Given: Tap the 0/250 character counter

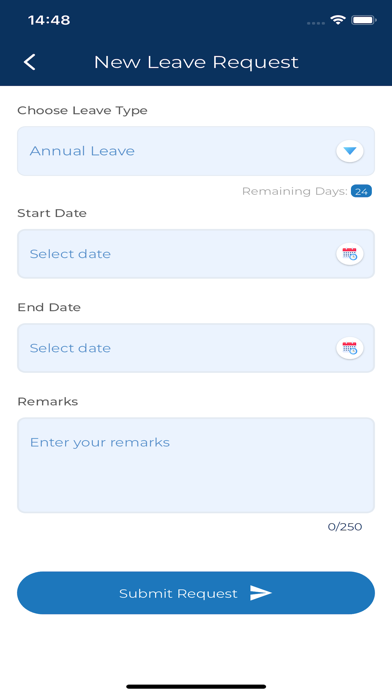Looking at the screenshot, I should 345,527.
